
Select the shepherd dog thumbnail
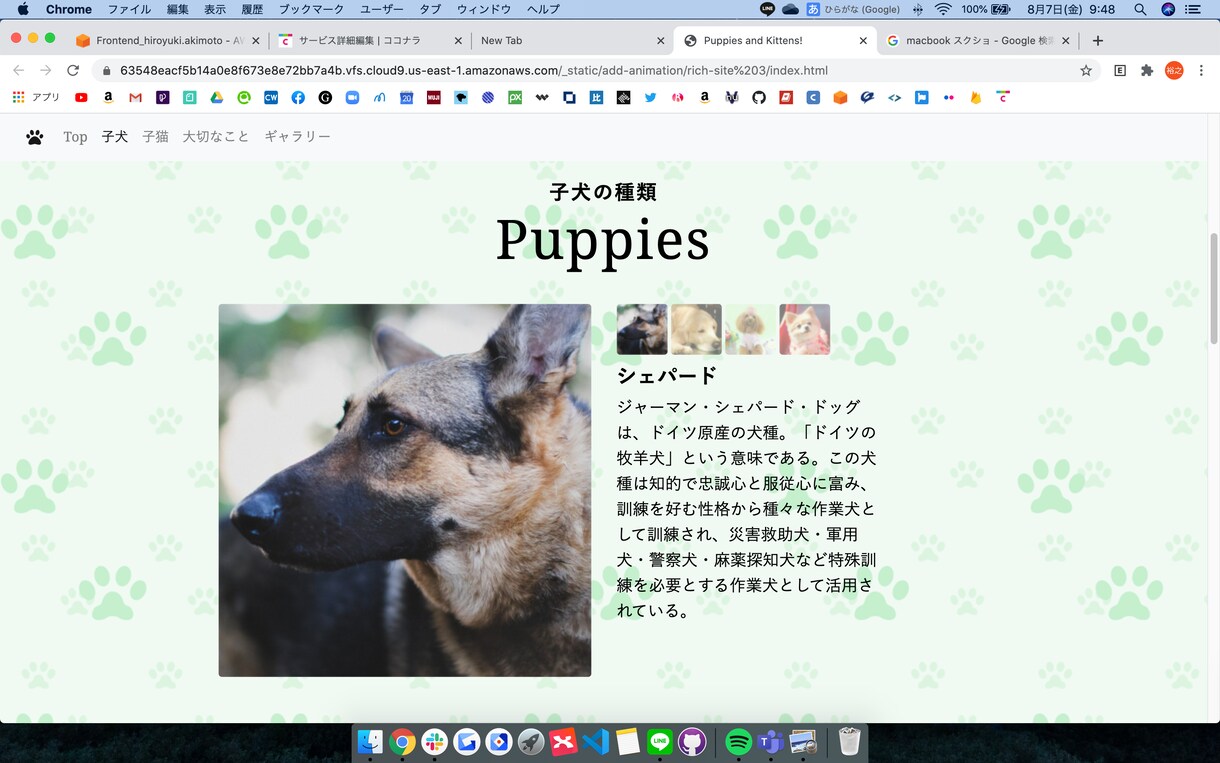(642, 329)
